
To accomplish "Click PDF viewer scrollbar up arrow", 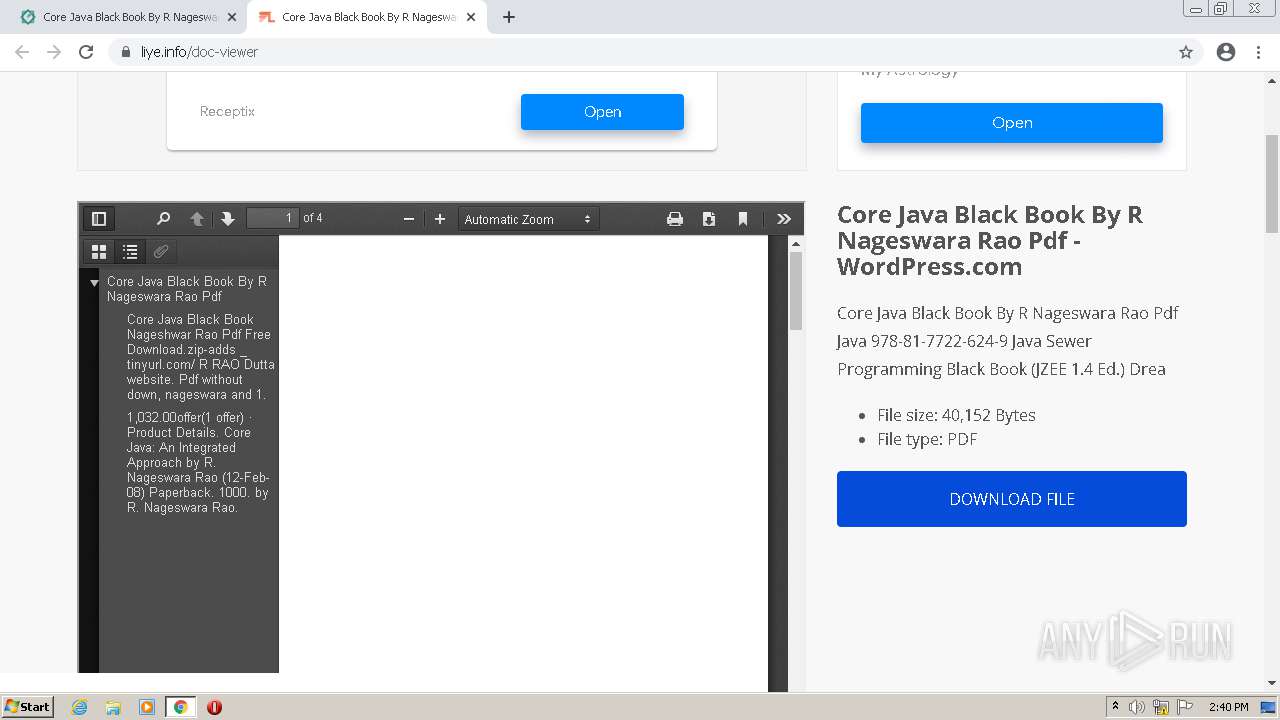I will coord(796,243).
